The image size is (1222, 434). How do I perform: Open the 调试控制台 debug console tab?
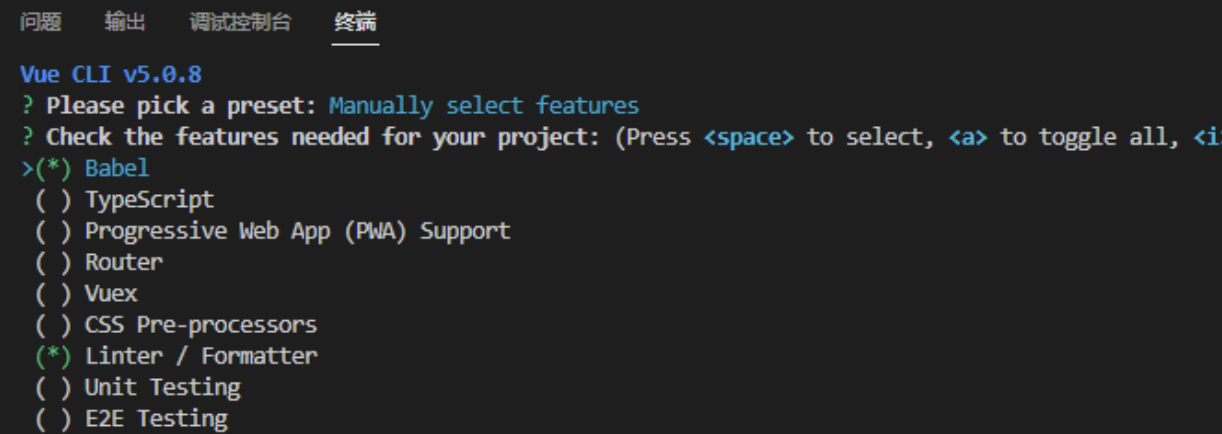(240, 22)
